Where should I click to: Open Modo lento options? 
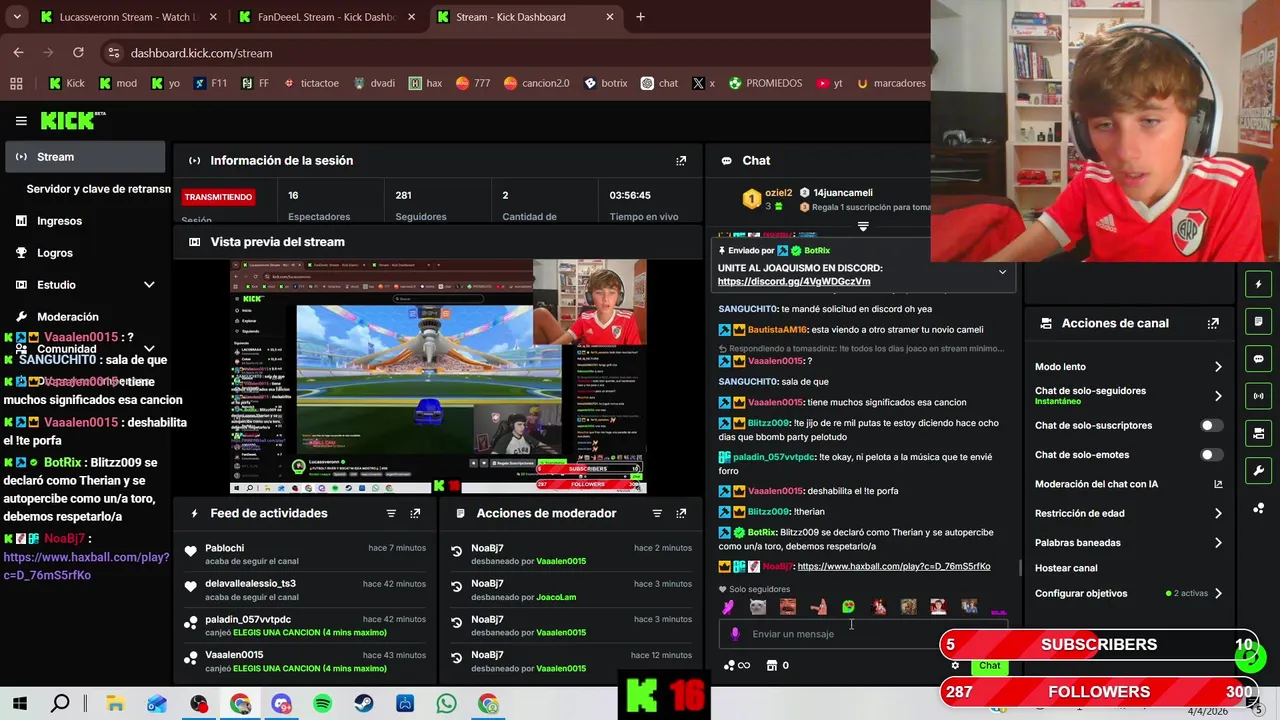1128,367
